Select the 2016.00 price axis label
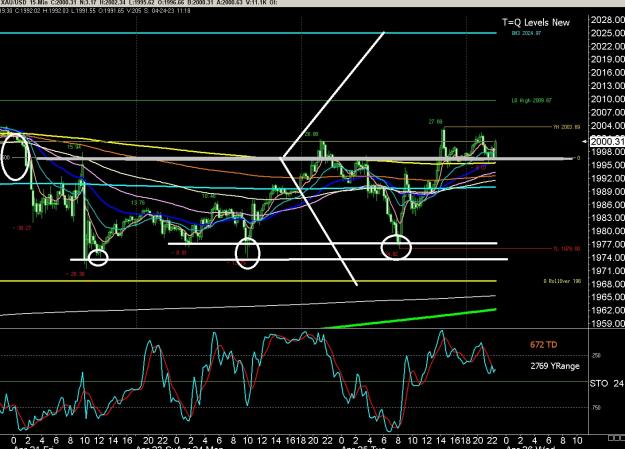 click(x=607, y=73)
